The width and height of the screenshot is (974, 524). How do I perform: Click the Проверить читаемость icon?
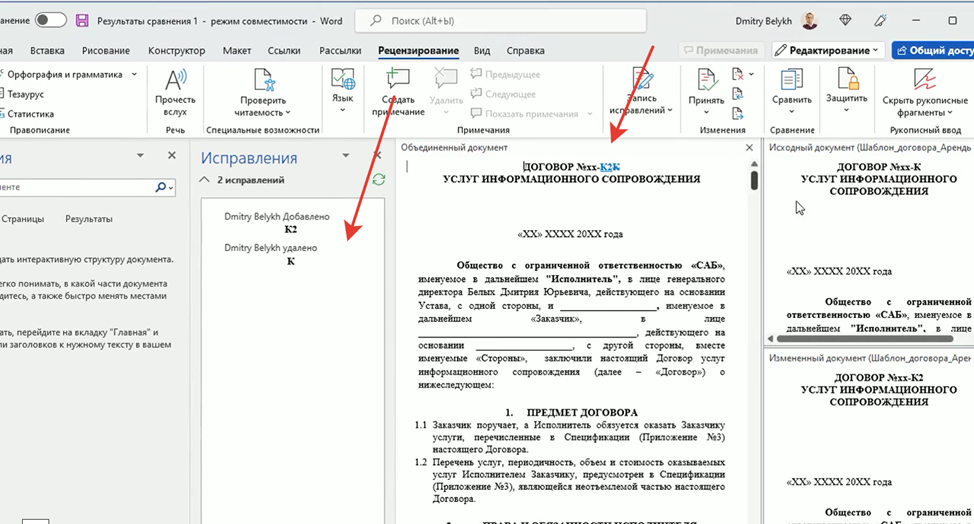click(x=264, y=81)
